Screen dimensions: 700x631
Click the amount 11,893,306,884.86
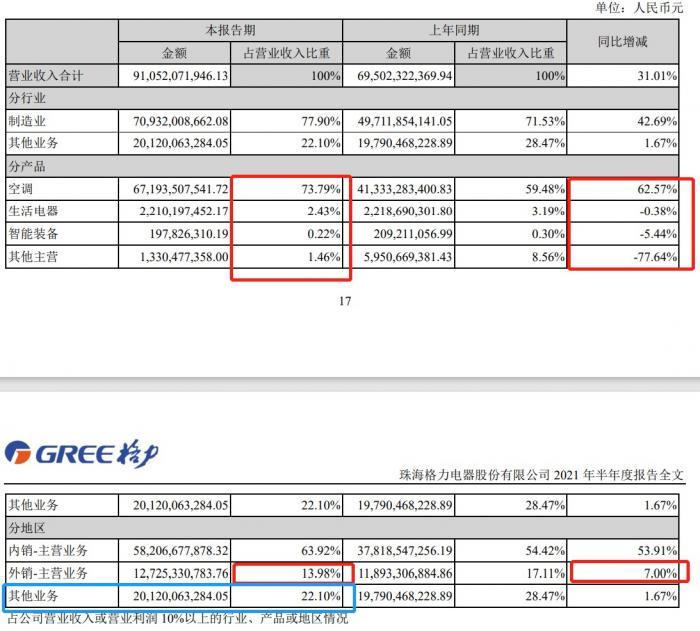click(x=404, y=573)
